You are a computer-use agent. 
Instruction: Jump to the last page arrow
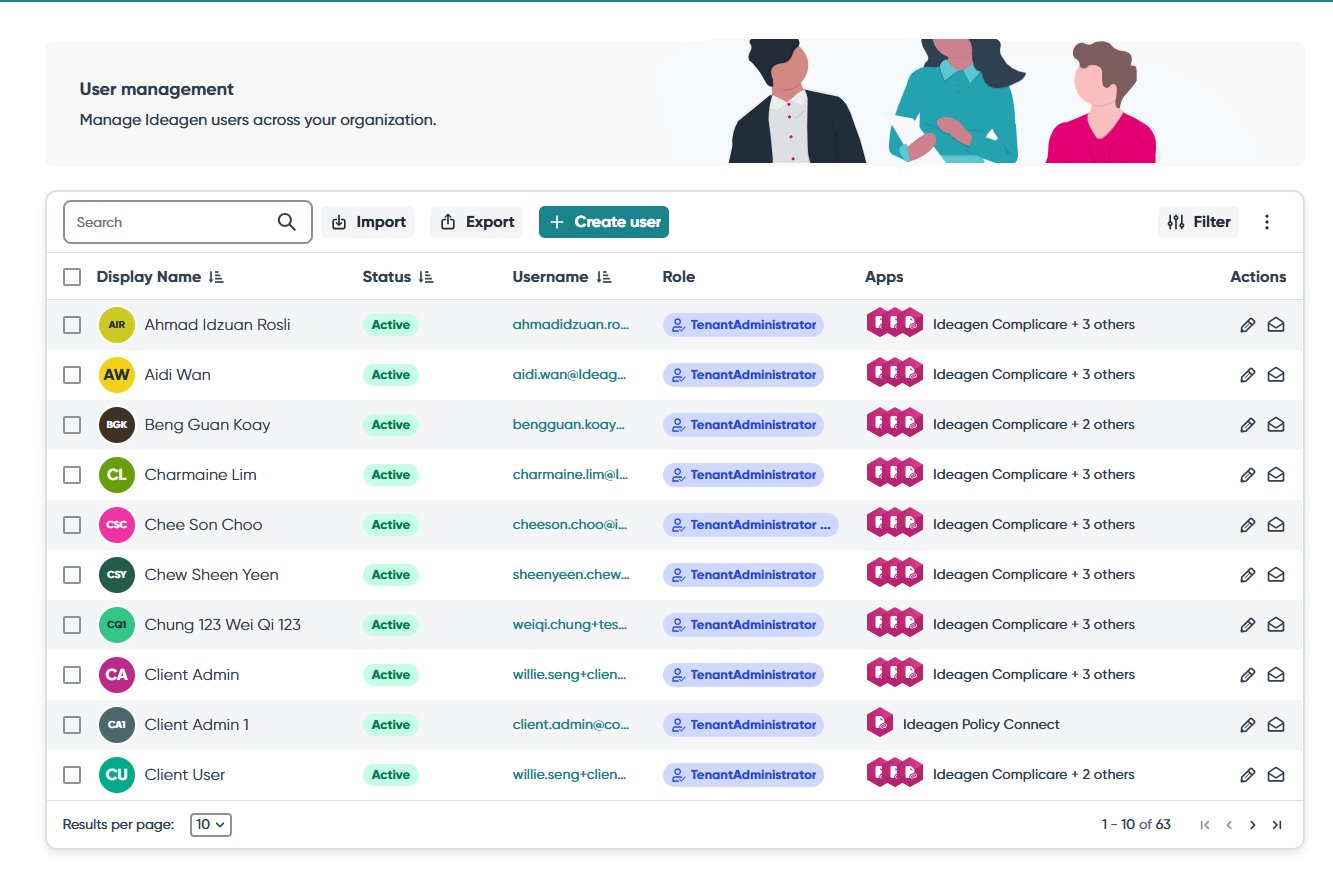click(1277, 825)
